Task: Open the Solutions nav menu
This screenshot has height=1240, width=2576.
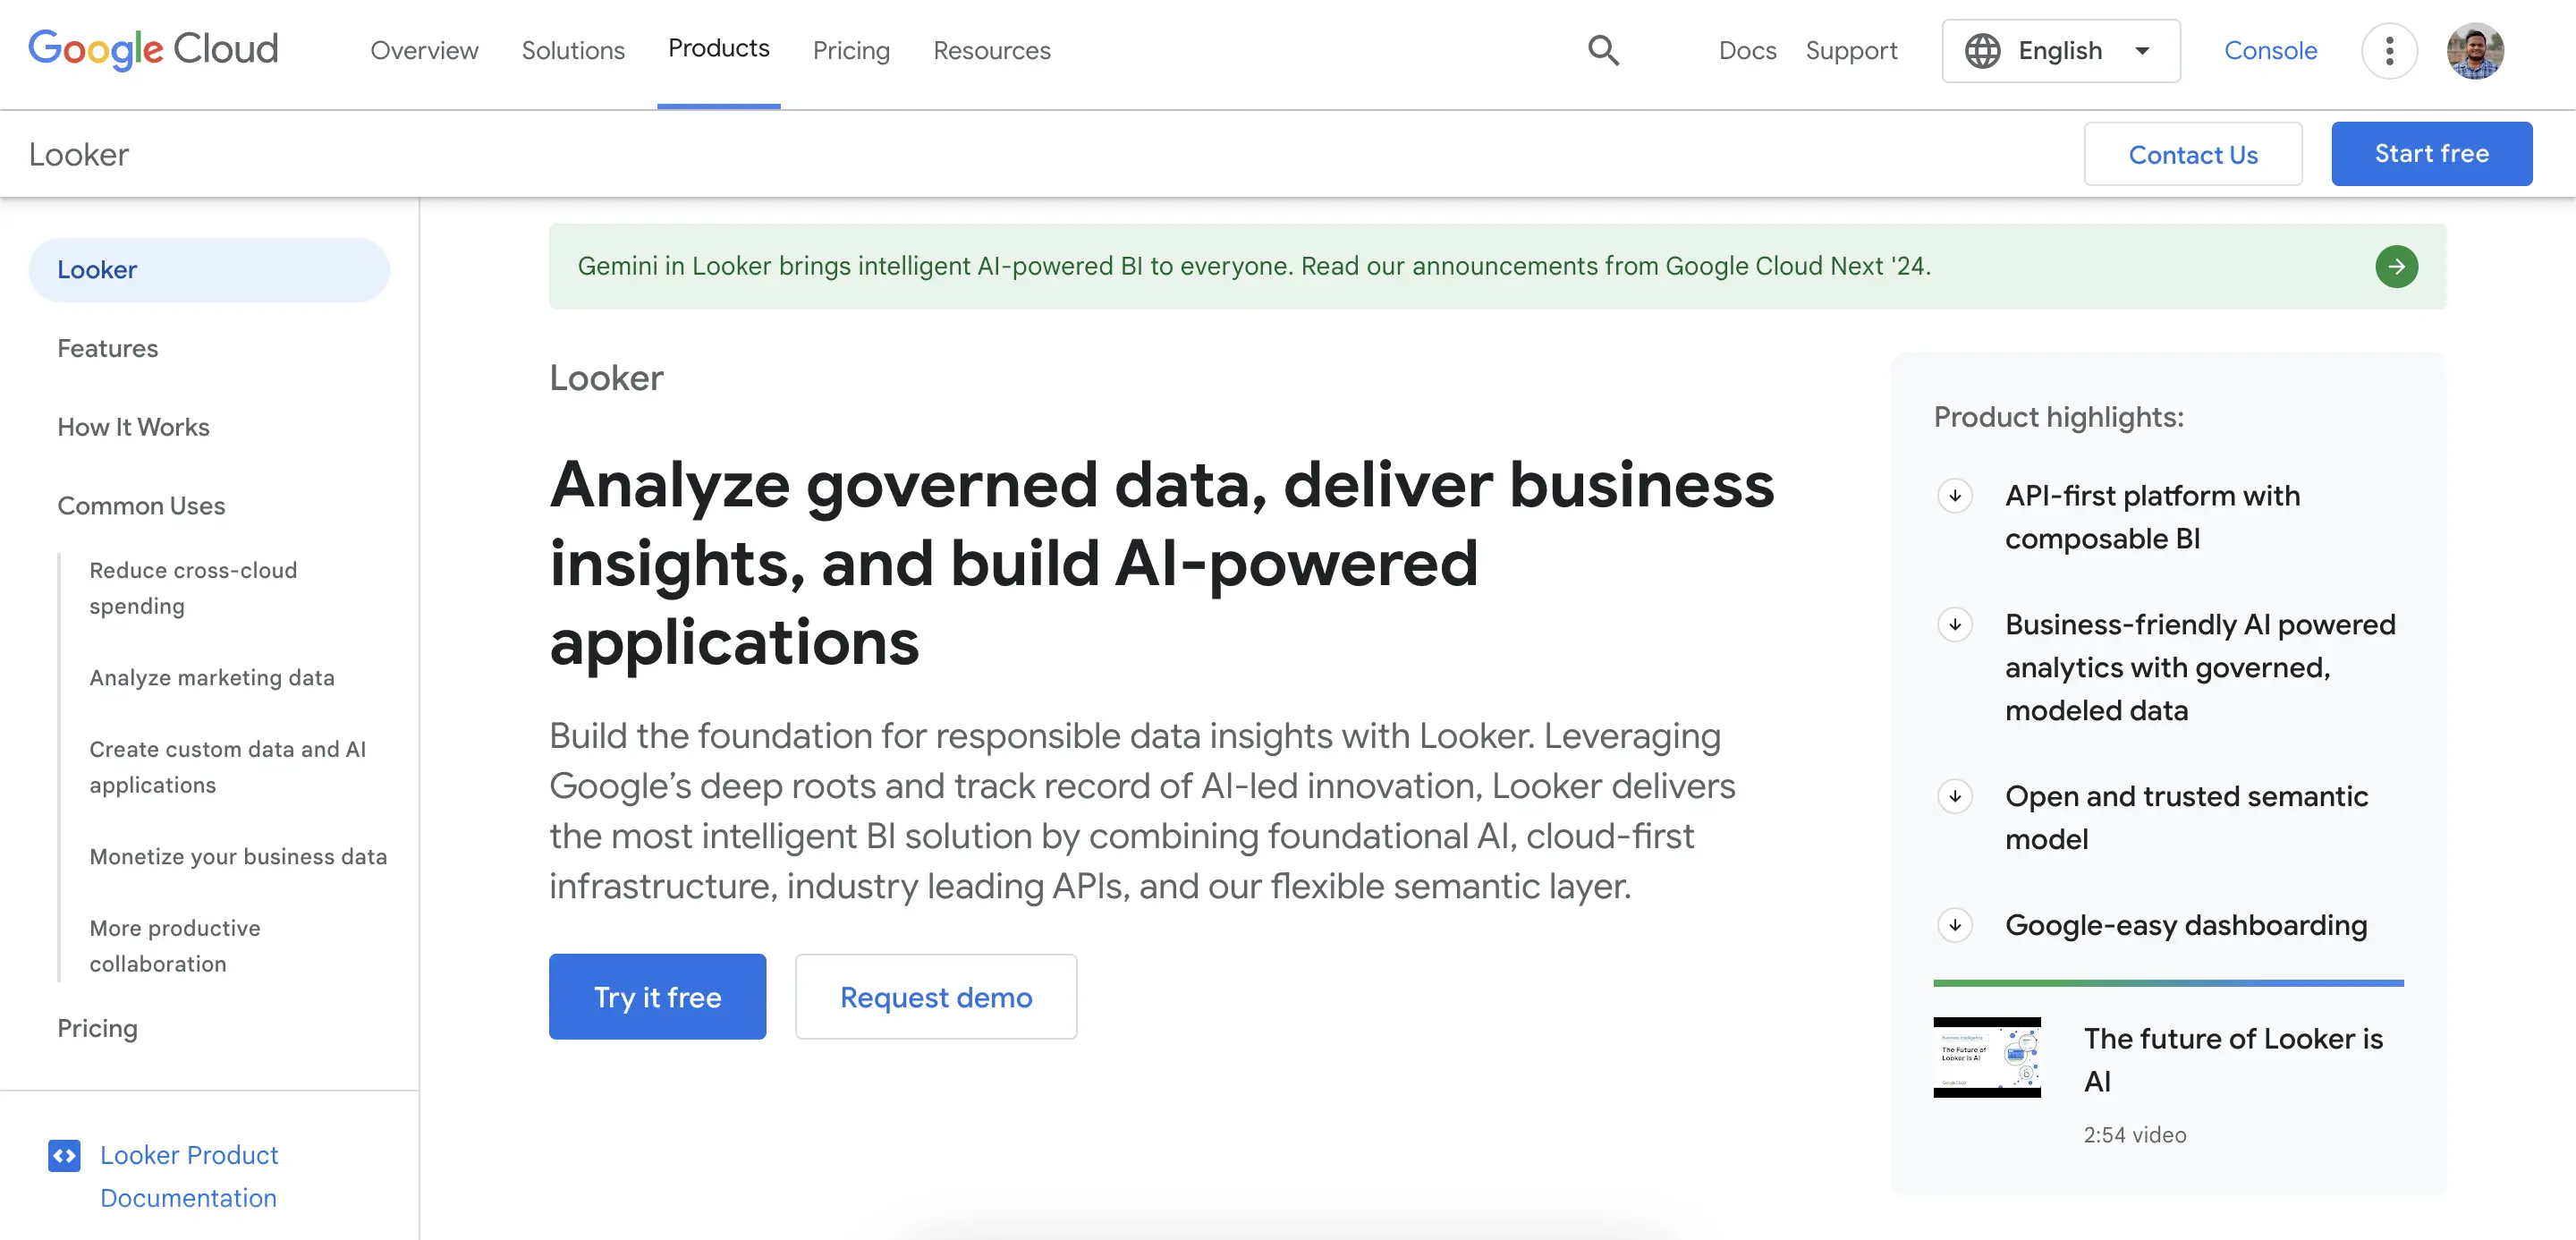Action: pos(572,50)
